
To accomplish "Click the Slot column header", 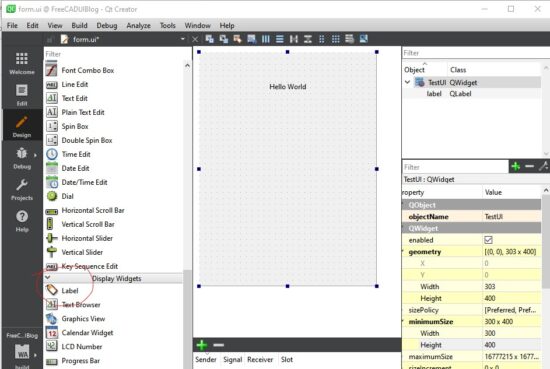I will pyautogui.click(x=287, y=360).
